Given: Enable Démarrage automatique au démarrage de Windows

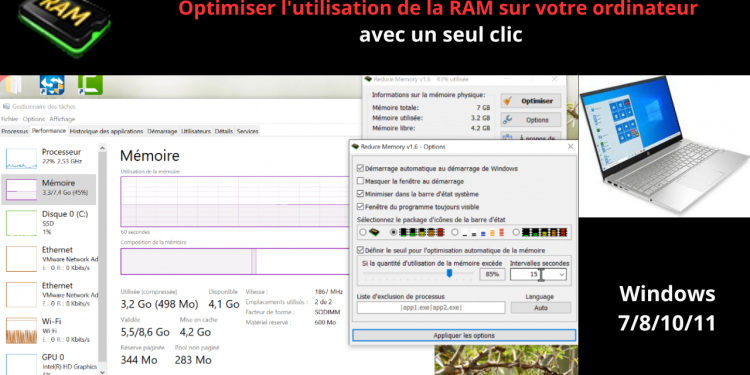Looking at the screenshot, I should pyautogui.click(x=360, y=168).
